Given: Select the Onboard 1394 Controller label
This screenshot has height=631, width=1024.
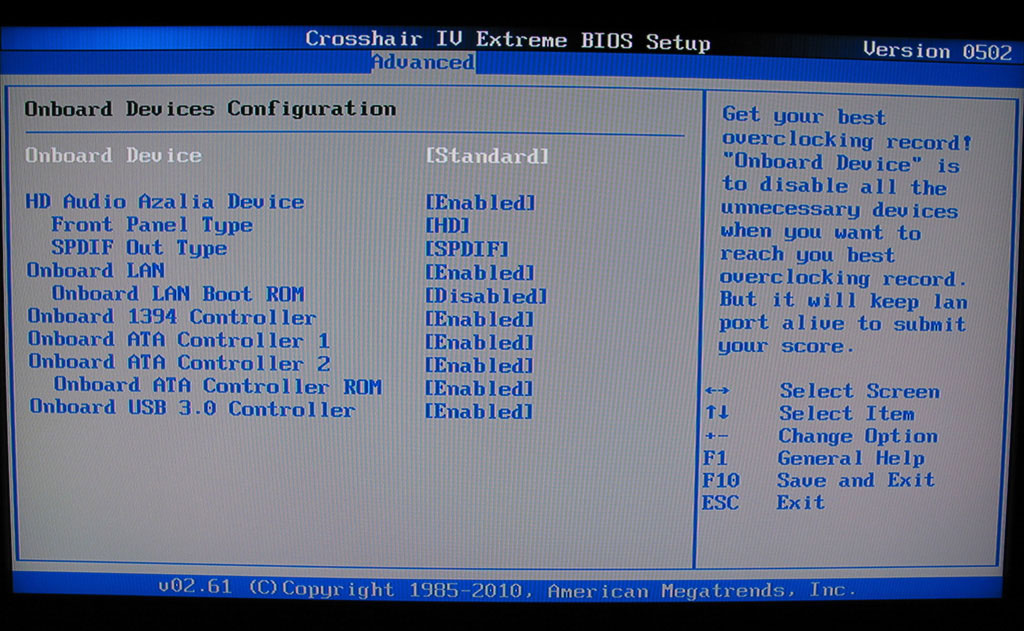Looking at the screenshot, I should (x=172, y=317).
